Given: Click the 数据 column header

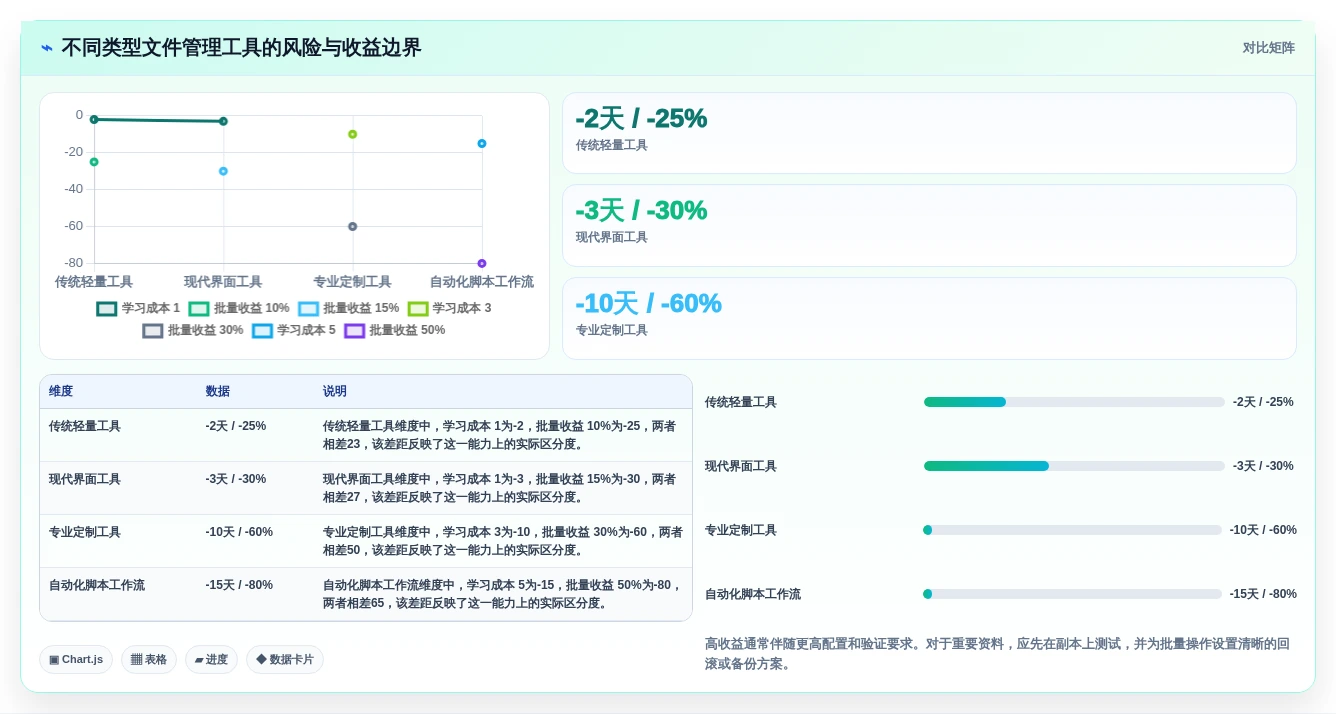Looking at the screenshot, I should (x=218, y=391).
